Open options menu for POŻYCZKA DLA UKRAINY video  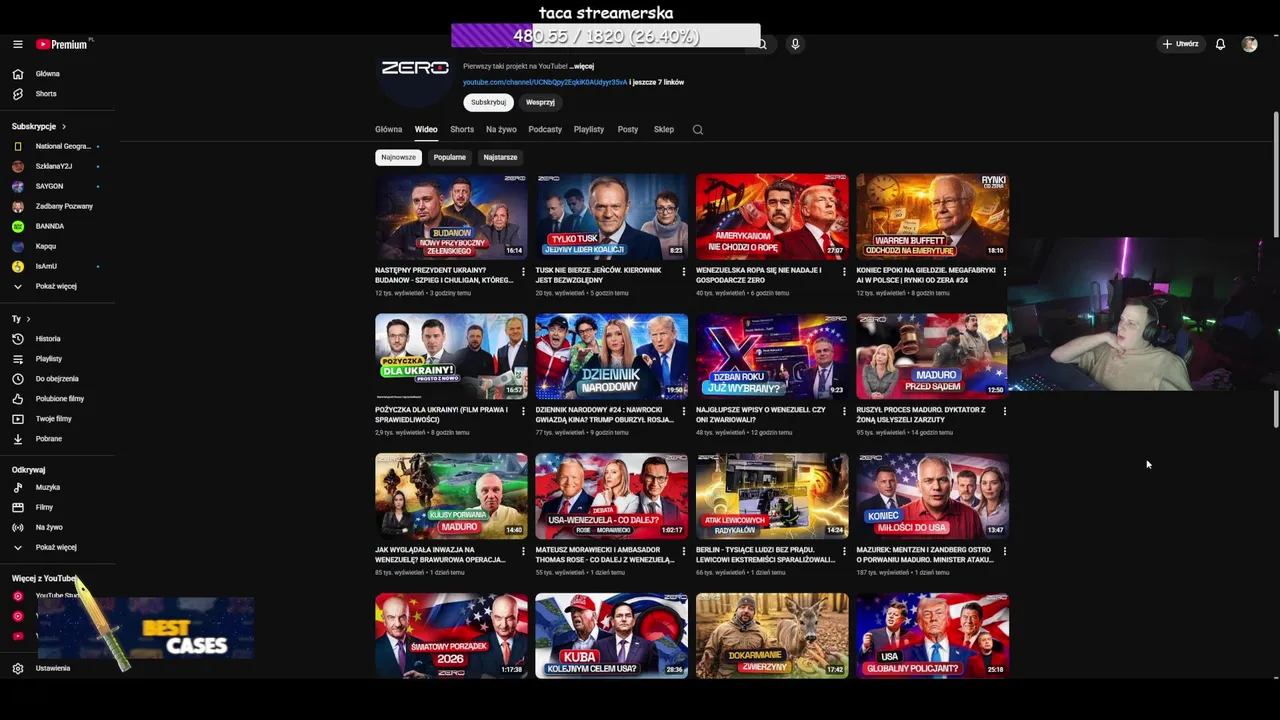tap(523, 411)
